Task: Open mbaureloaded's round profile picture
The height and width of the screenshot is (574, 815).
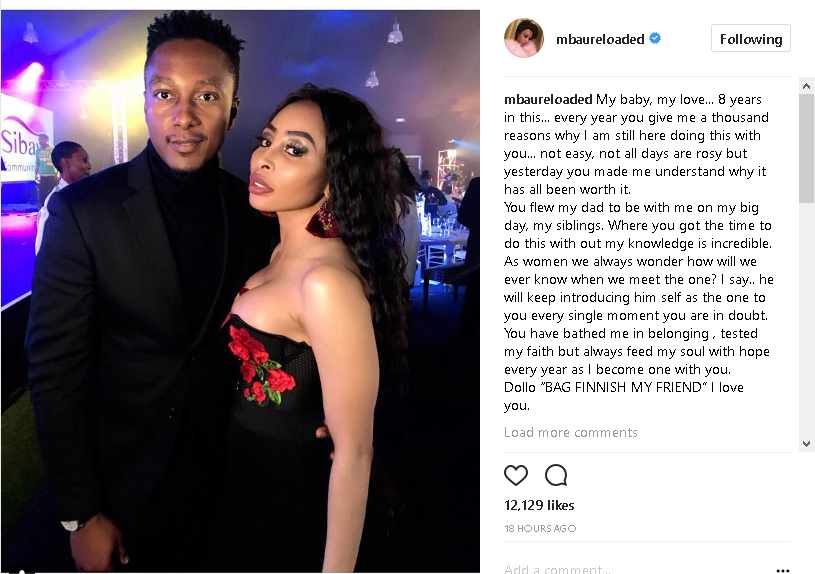Action: pyautogui.click(x=524, y=38)
